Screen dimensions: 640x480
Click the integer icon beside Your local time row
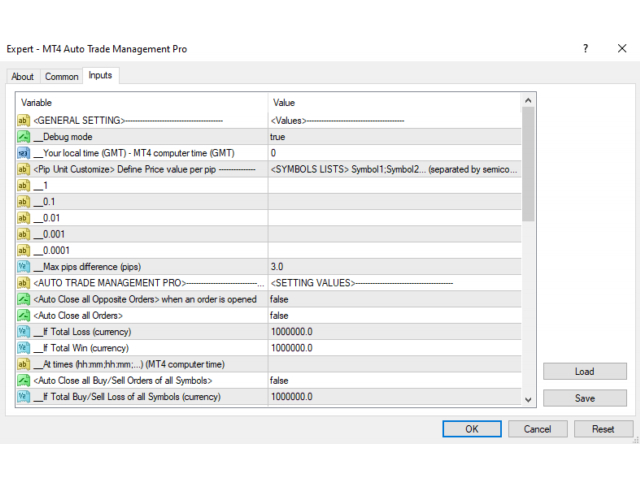coord(23,153)
